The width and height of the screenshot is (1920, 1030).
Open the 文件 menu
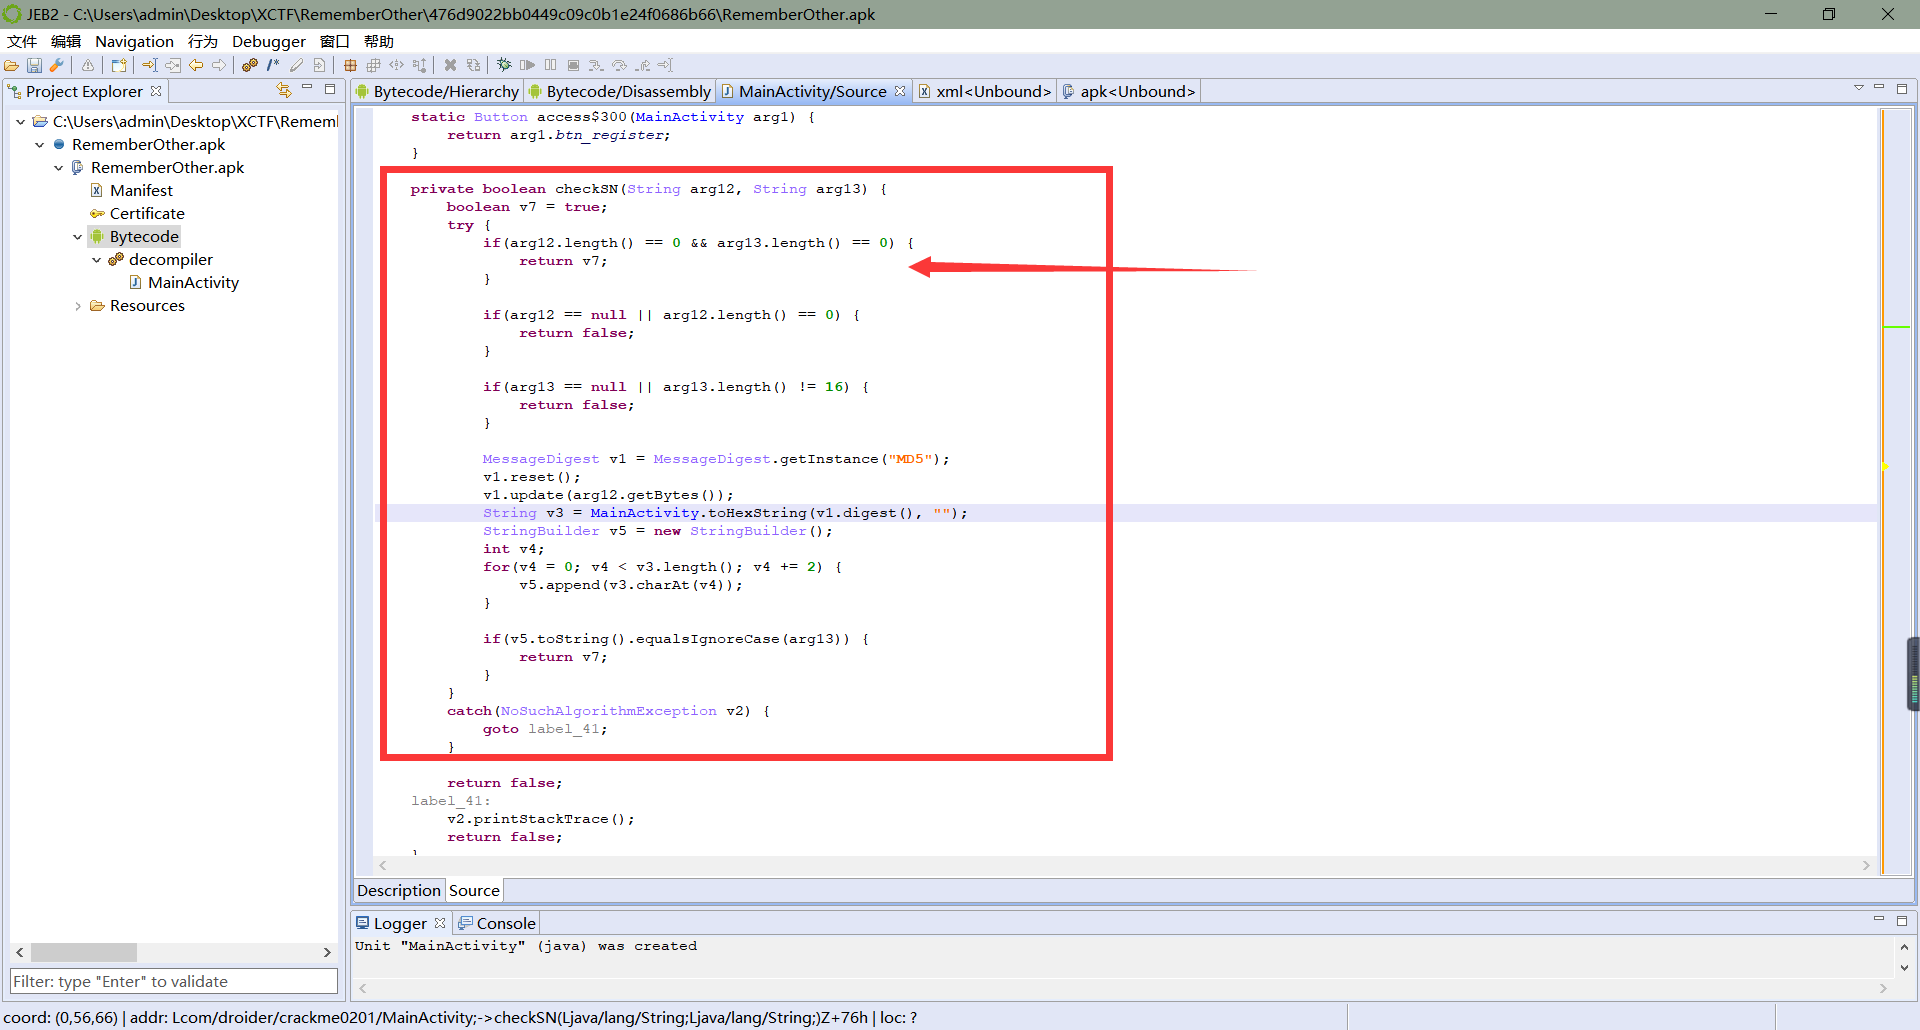22,41
